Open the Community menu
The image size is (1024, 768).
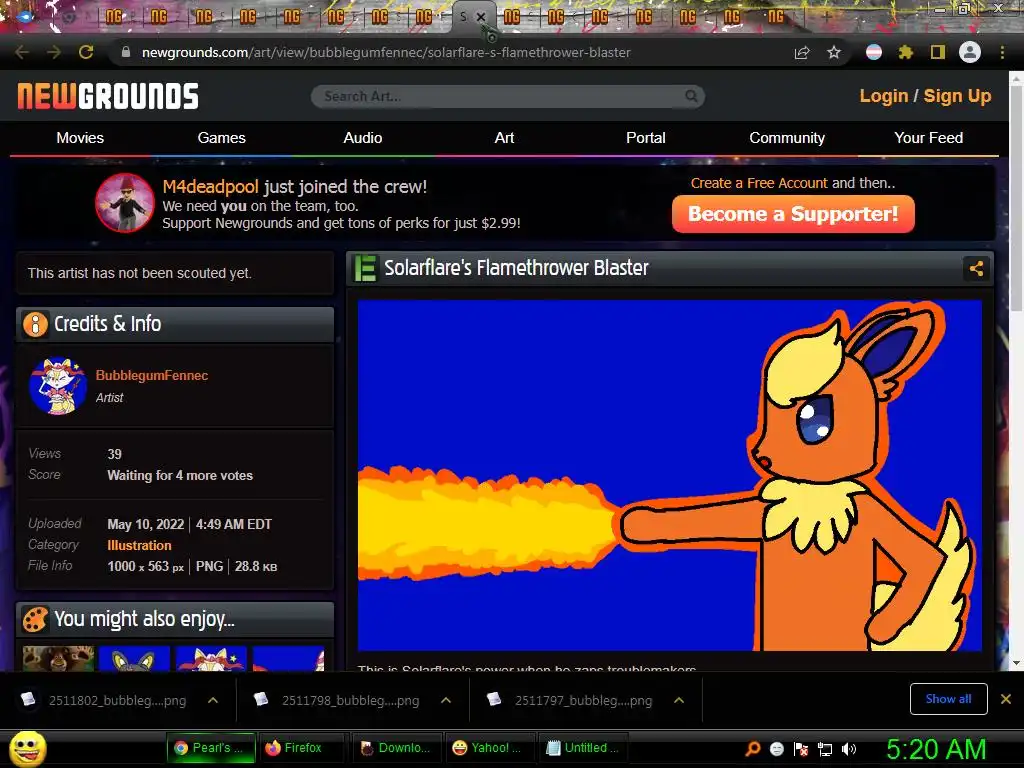click(x=787, y=138)
